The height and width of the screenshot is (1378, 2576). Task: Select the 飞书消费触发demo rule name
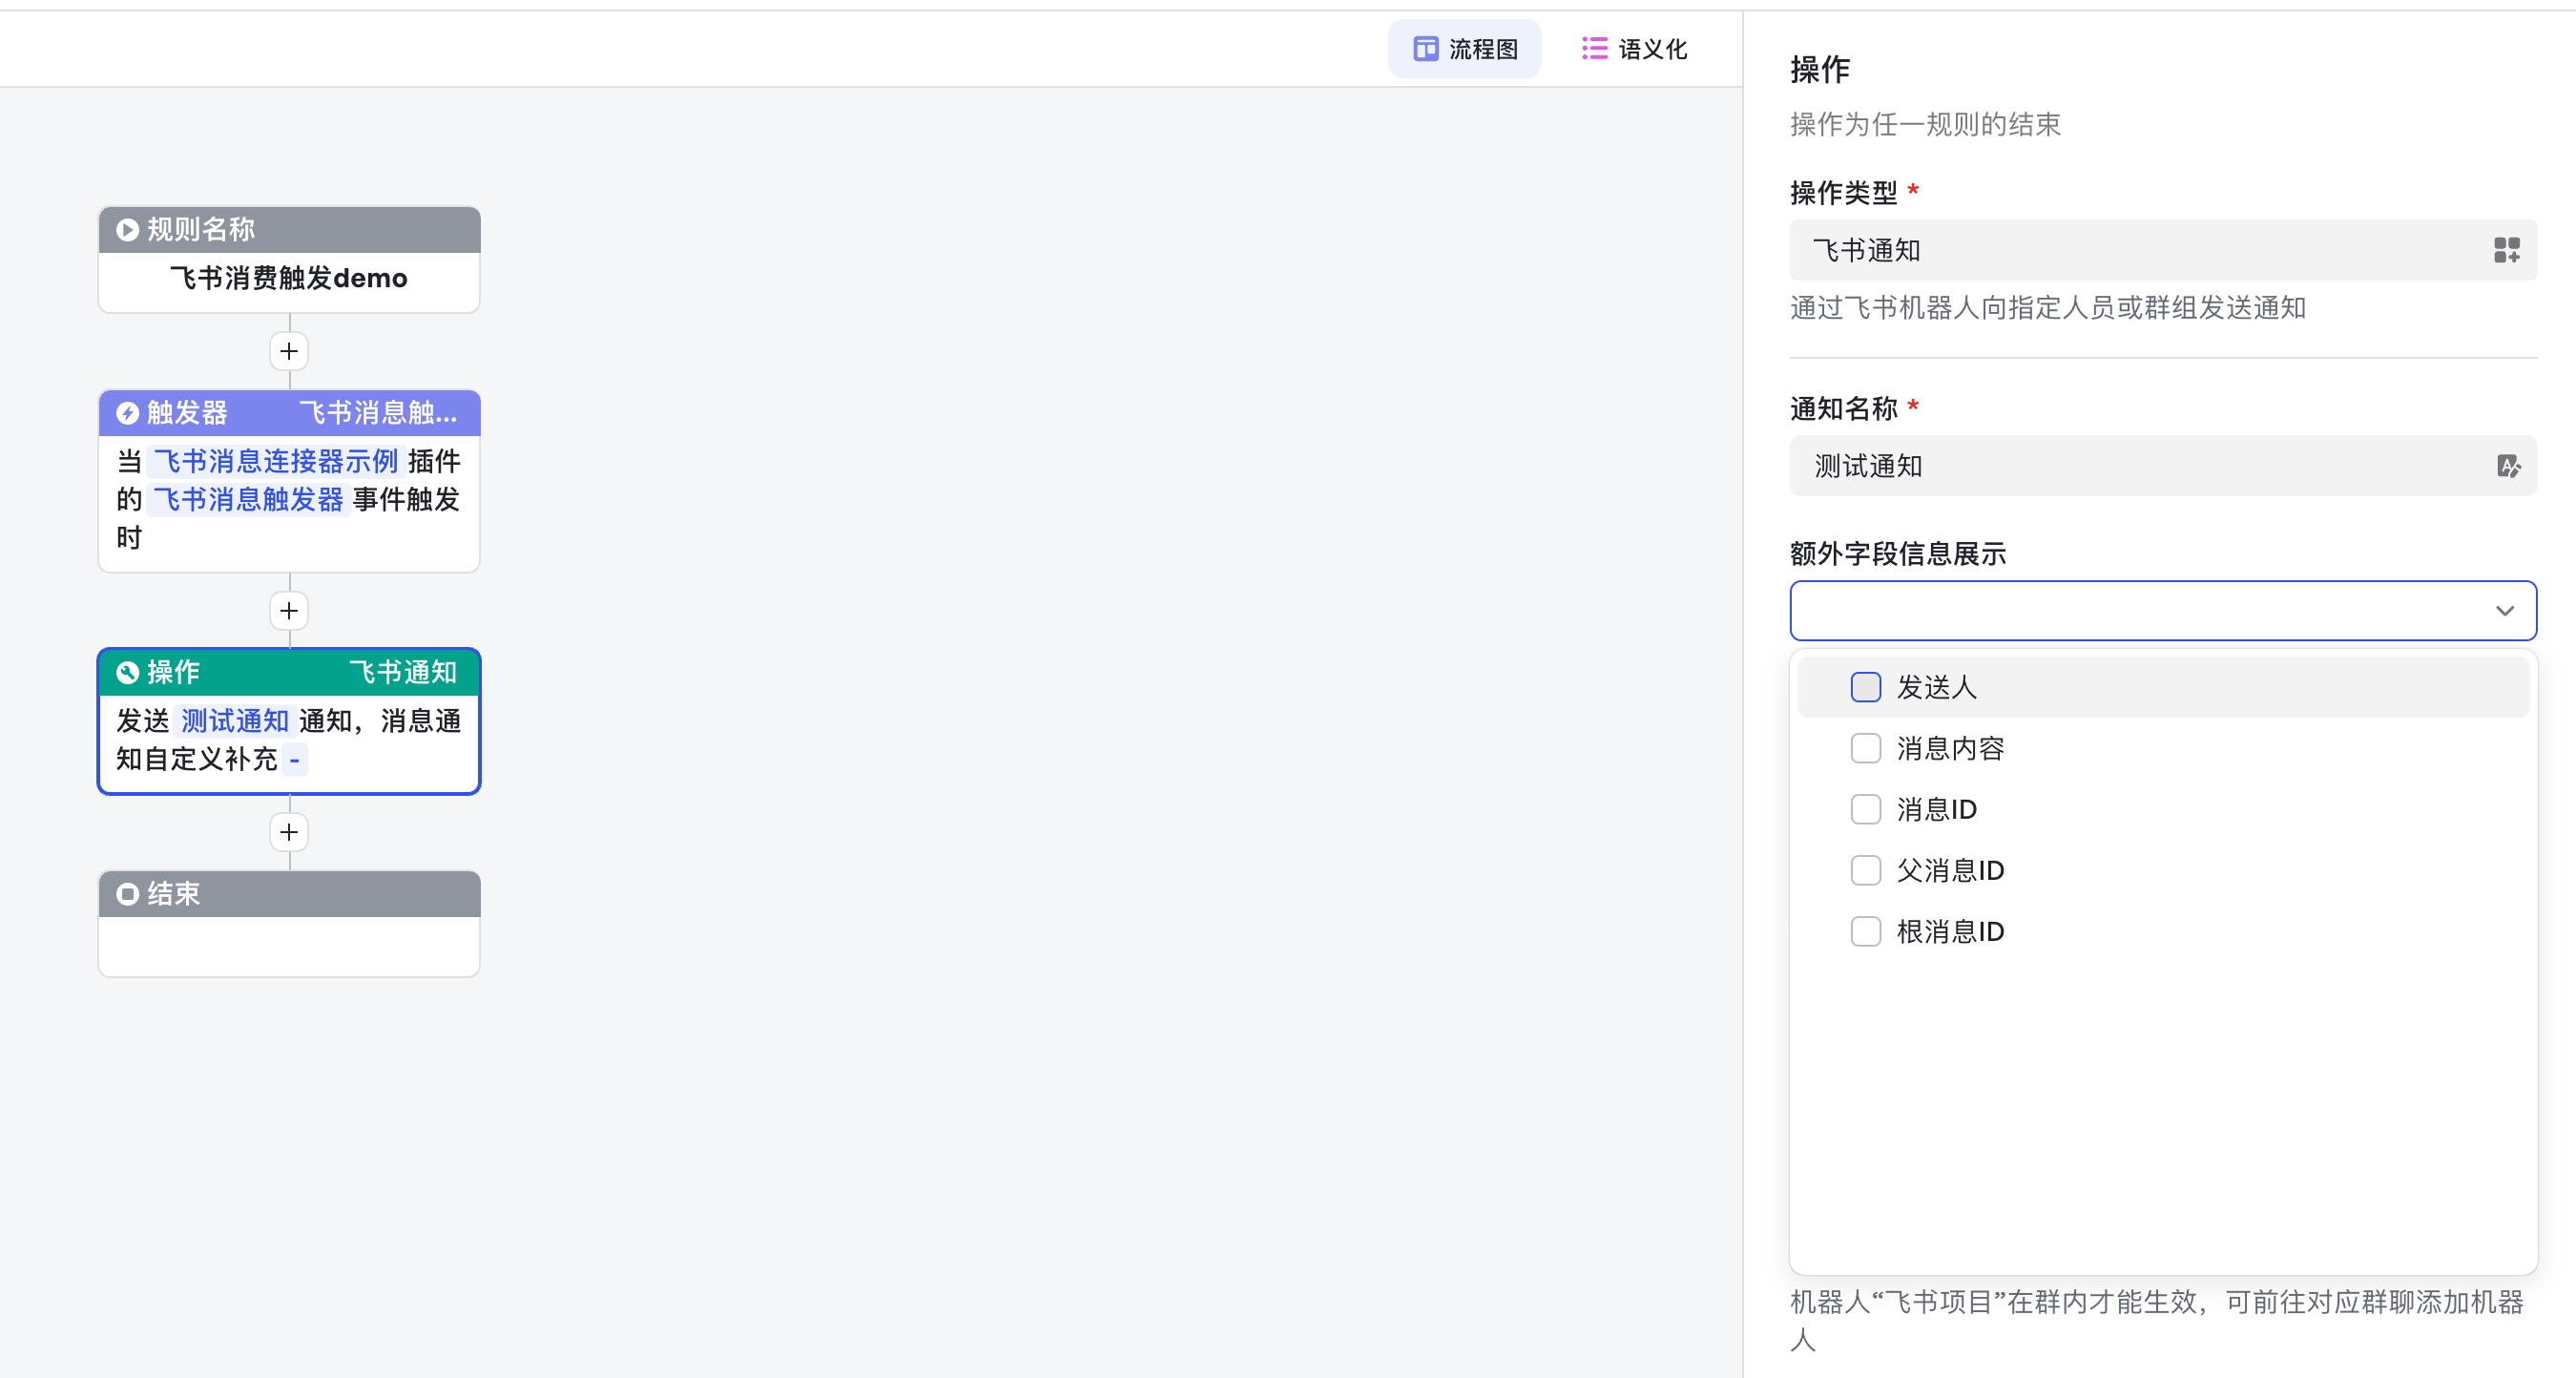click(289, 278)
